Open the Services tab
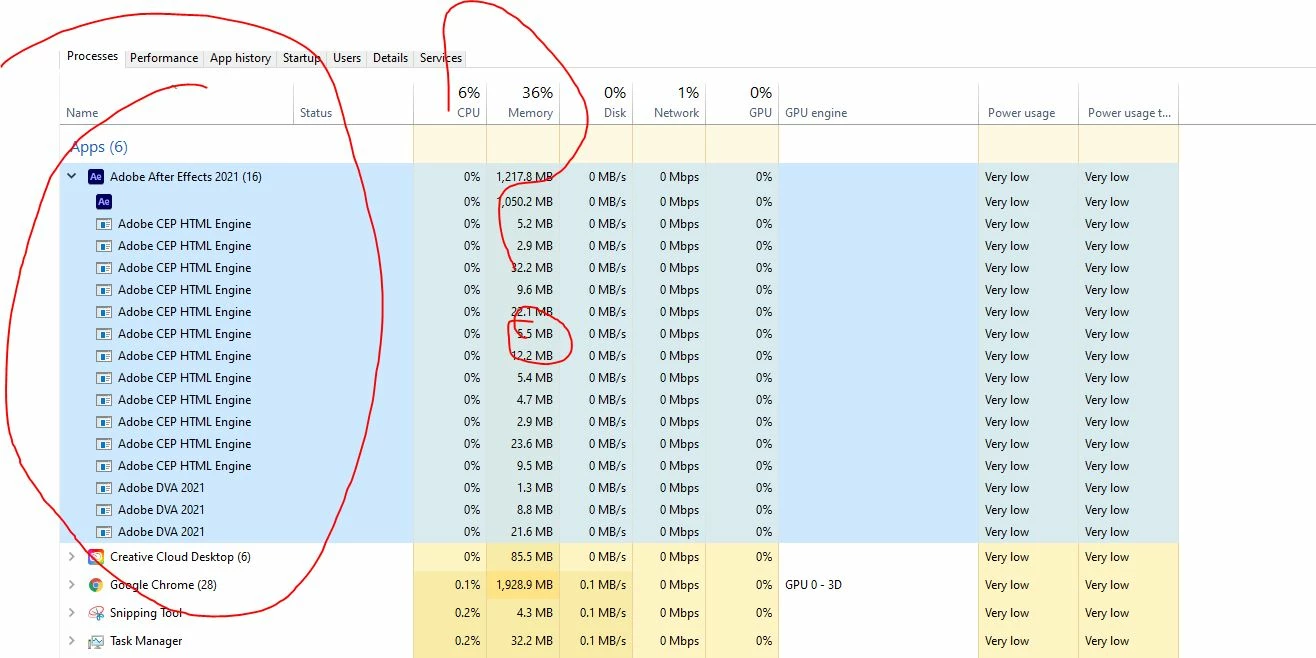 point(441,58)
